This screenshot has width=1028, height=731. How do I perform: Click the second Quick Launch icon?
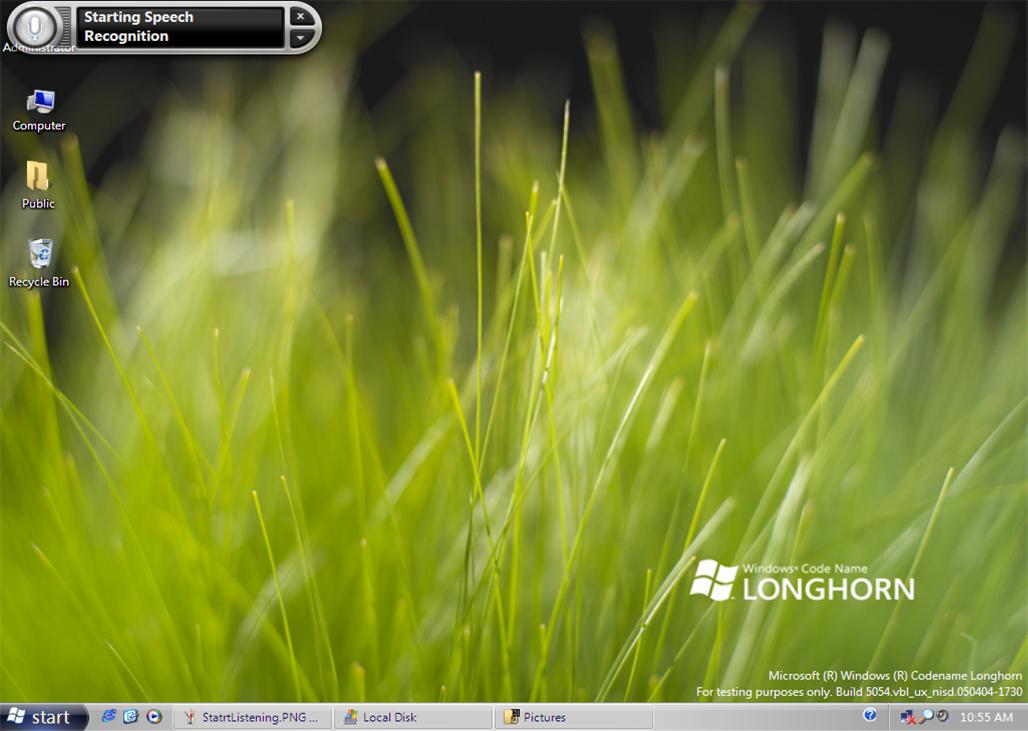coord(131,717)
